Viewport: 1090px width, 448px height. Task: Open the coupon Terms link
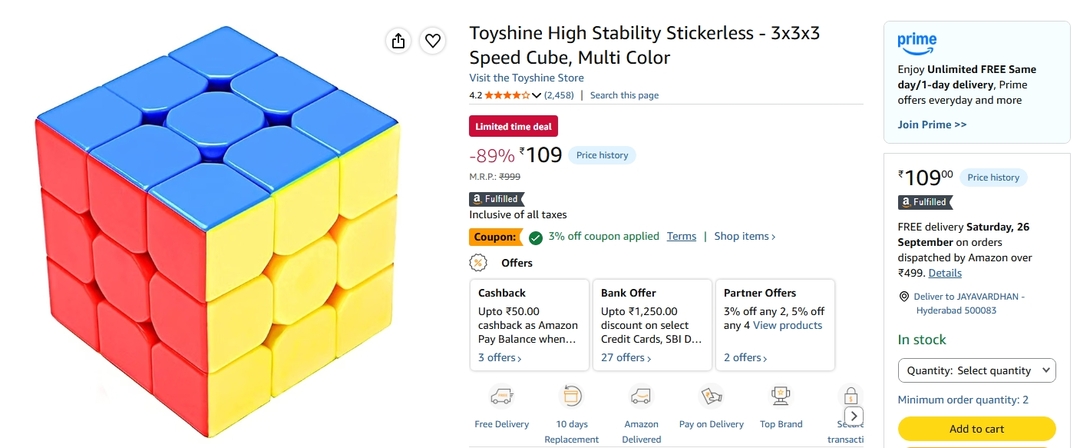[x=681, y=237]
